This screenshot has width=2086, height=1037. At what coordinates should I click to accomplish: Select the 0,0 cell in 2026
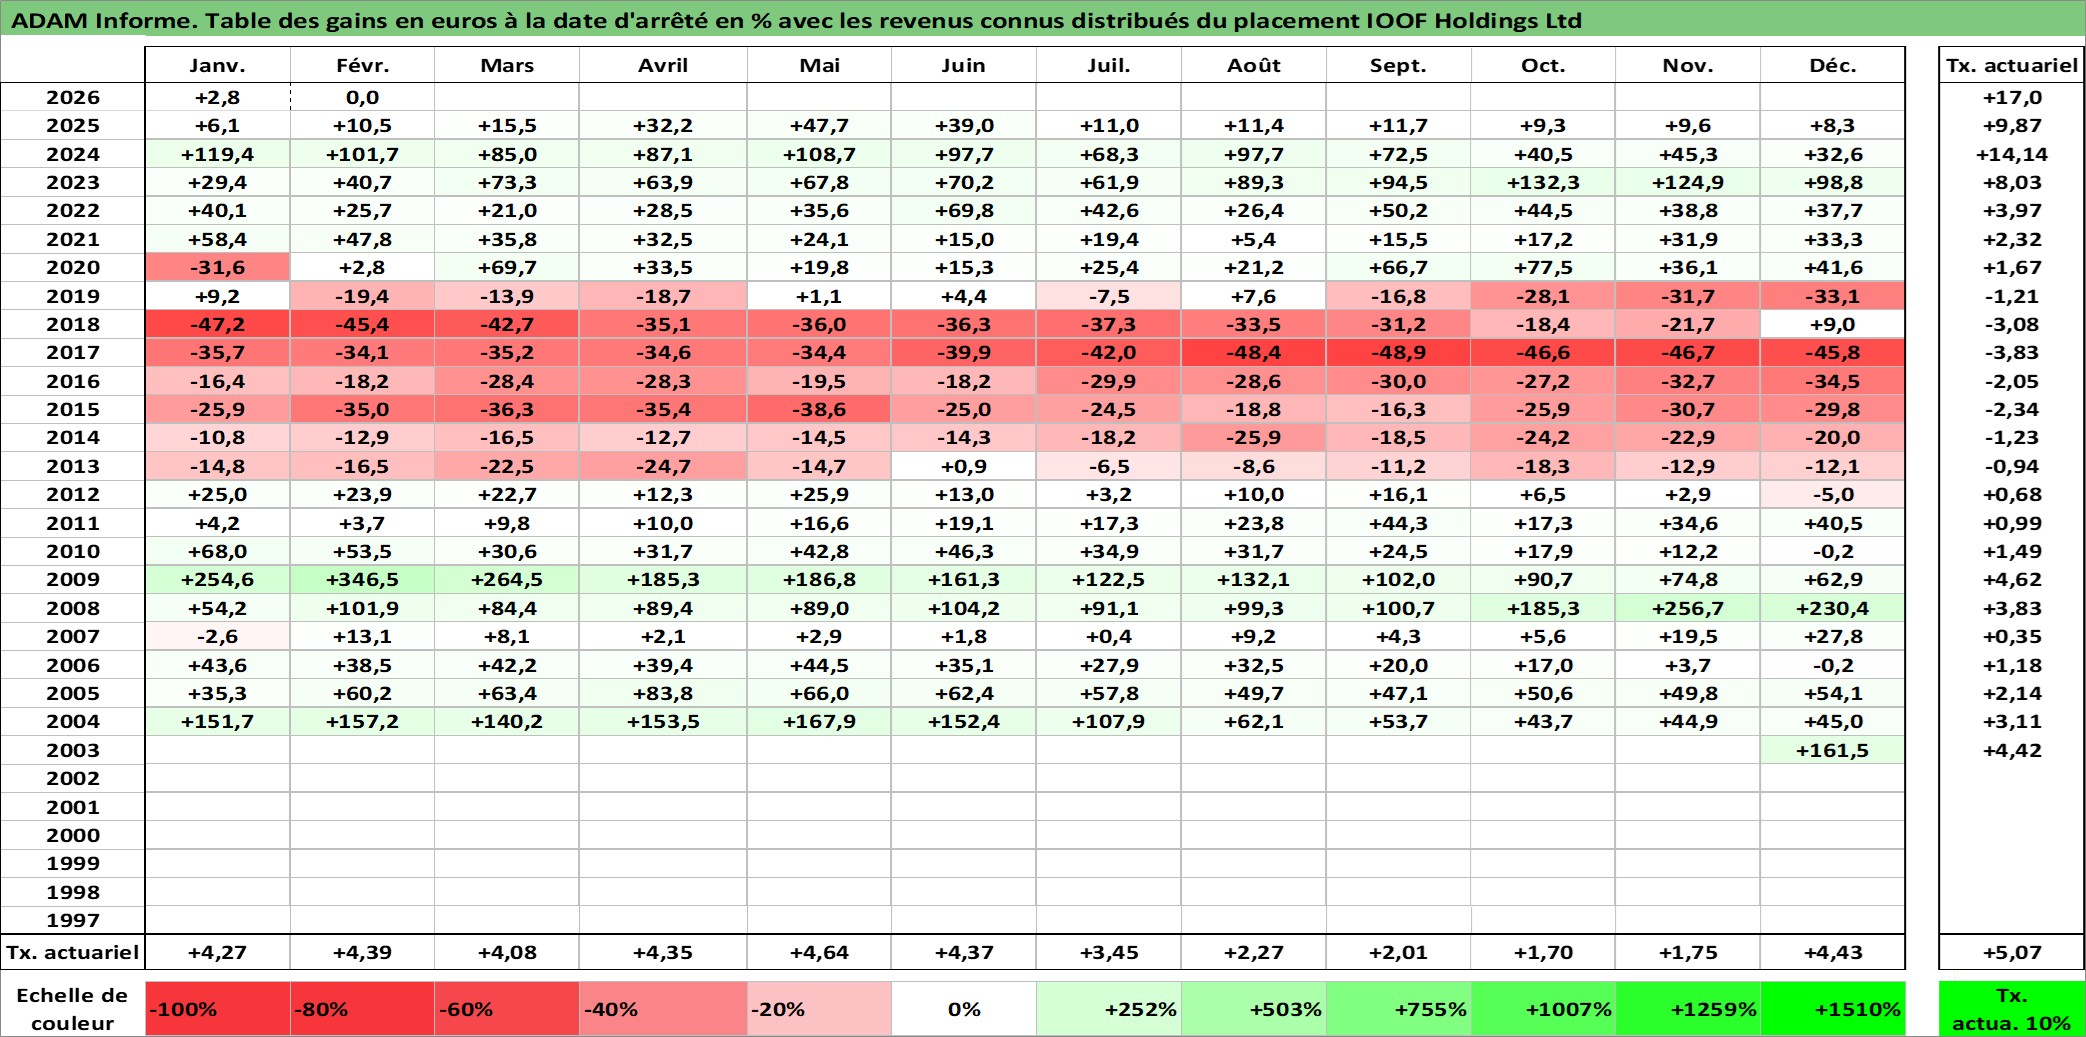(362, 97)
